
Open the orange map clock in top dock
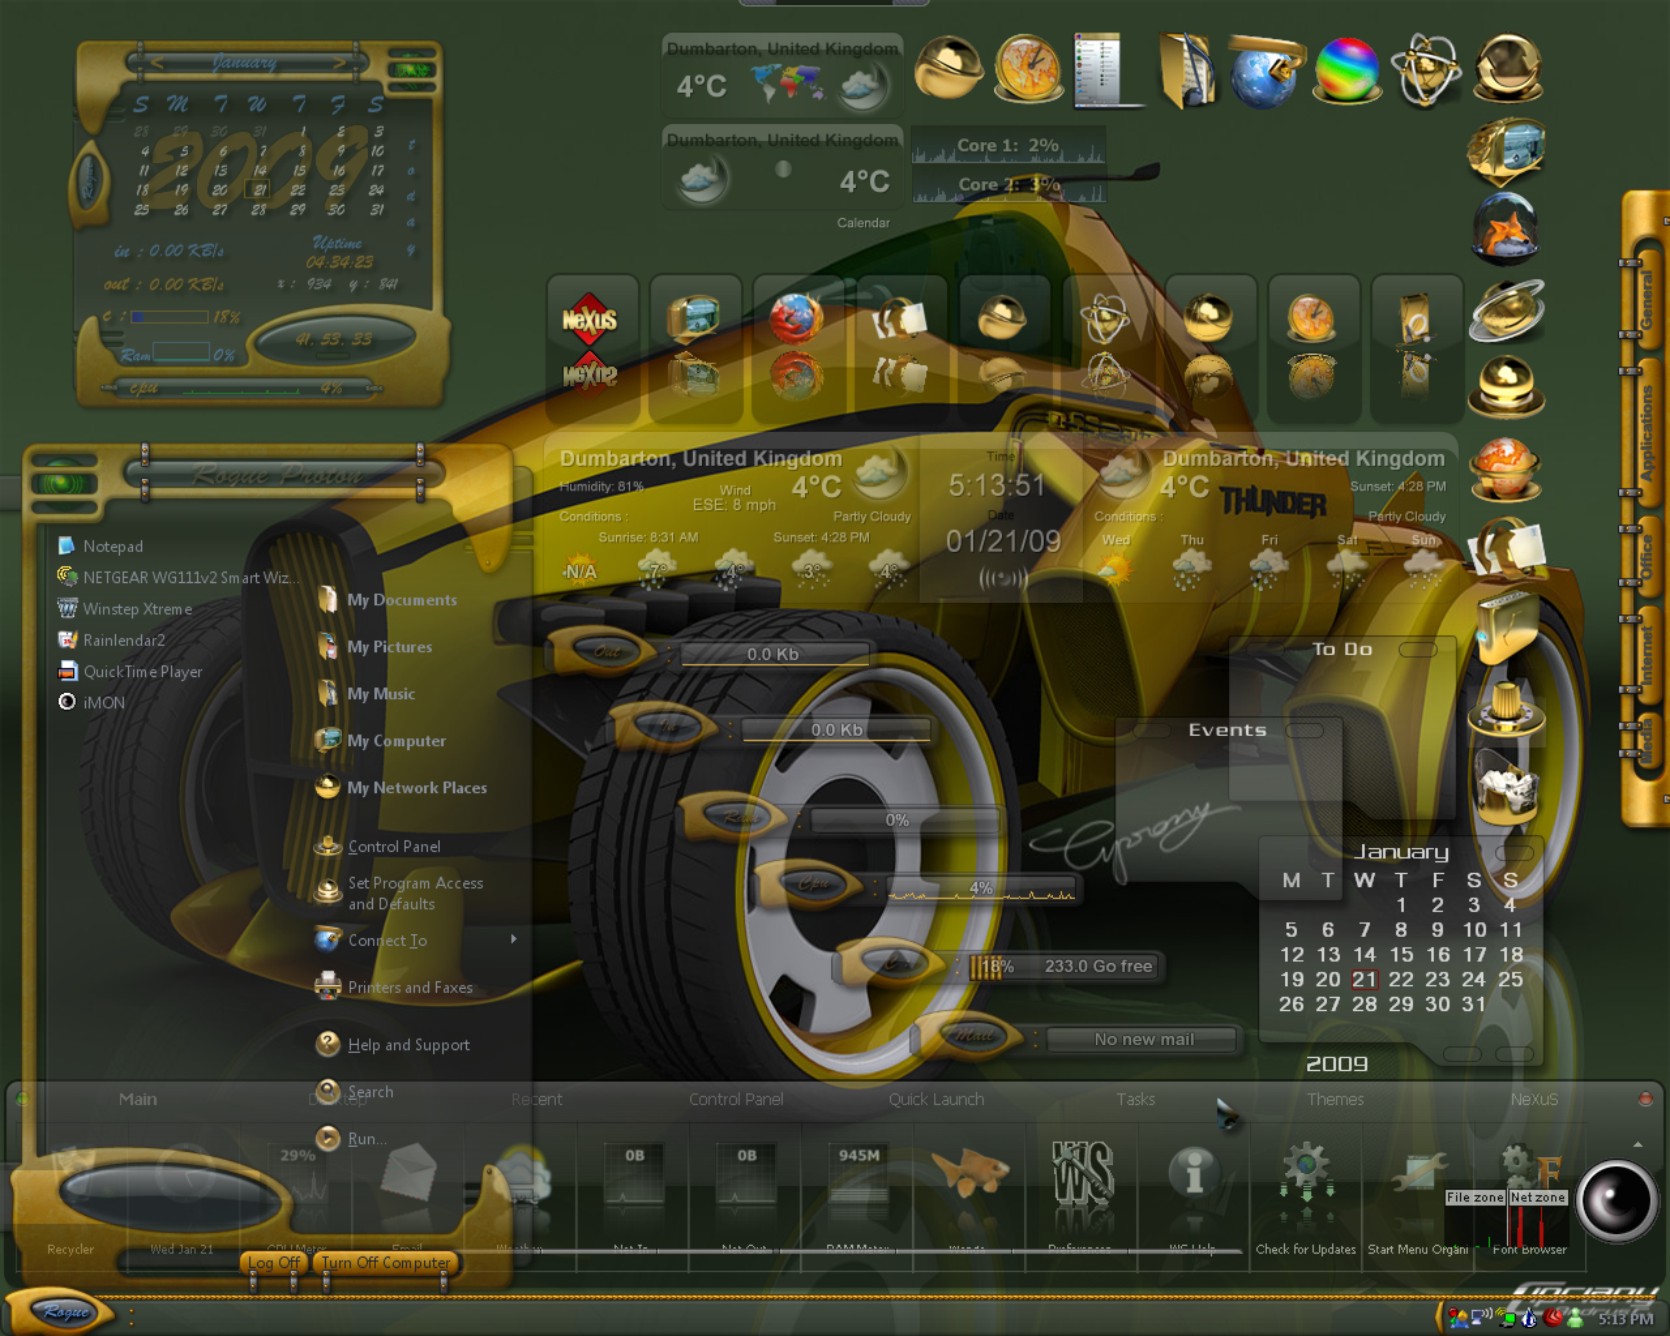click(x=1028, y=68)
